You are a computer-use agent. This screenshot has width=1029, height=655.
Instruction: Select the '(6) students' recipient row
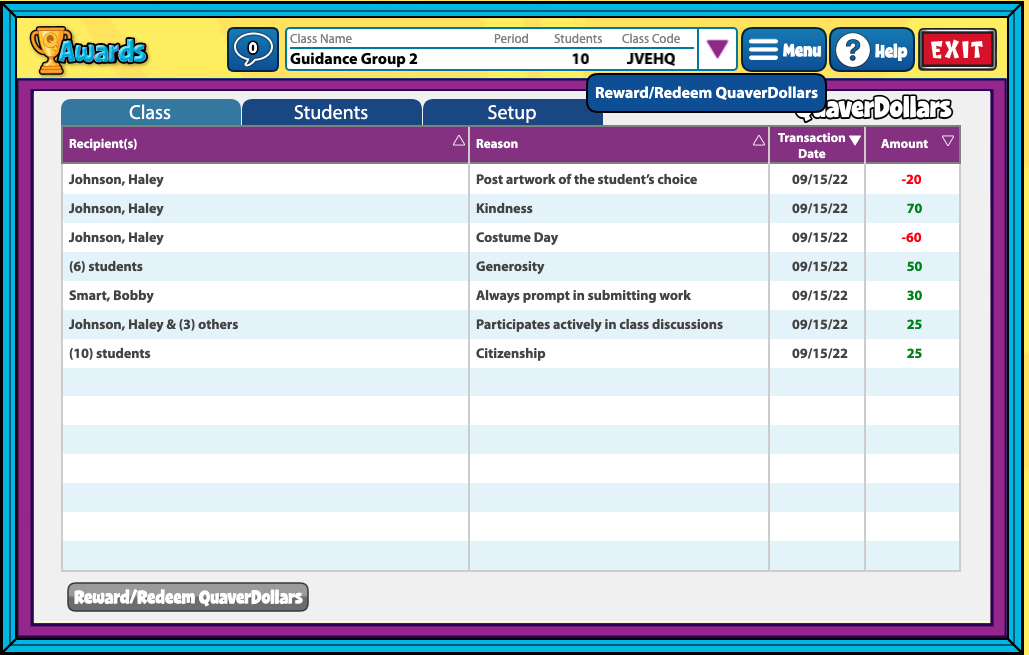coord(511,266)
